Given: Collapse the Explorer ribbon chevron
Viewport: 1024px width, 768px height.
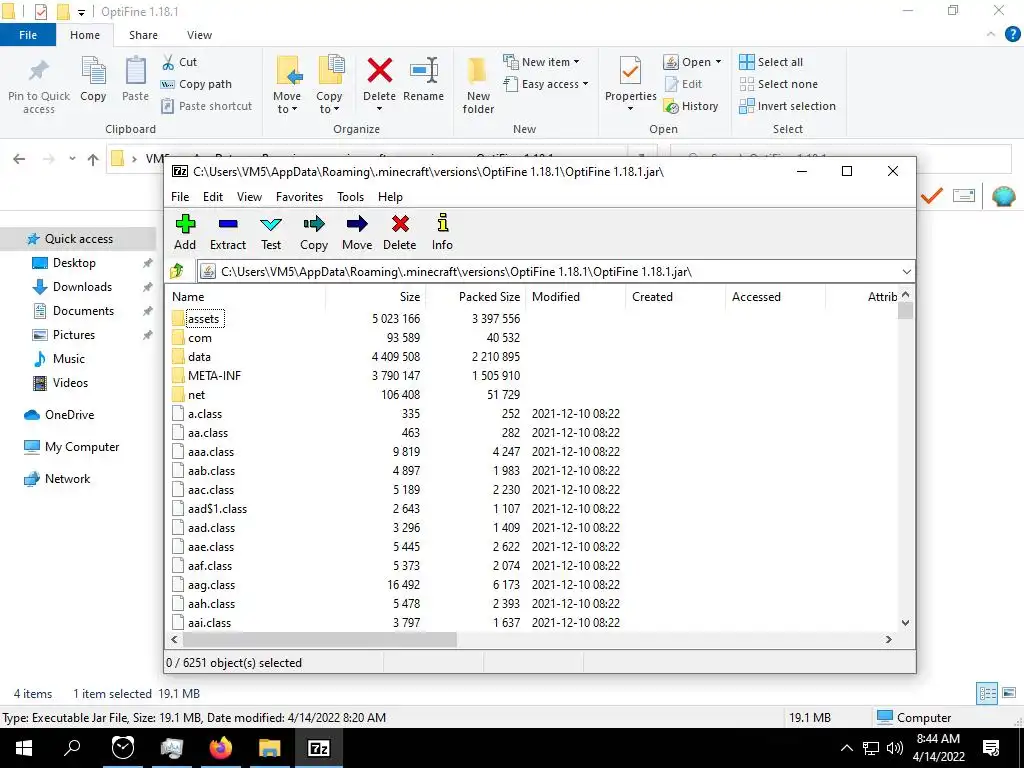Looking at the screenshot, I should point(991,35).
